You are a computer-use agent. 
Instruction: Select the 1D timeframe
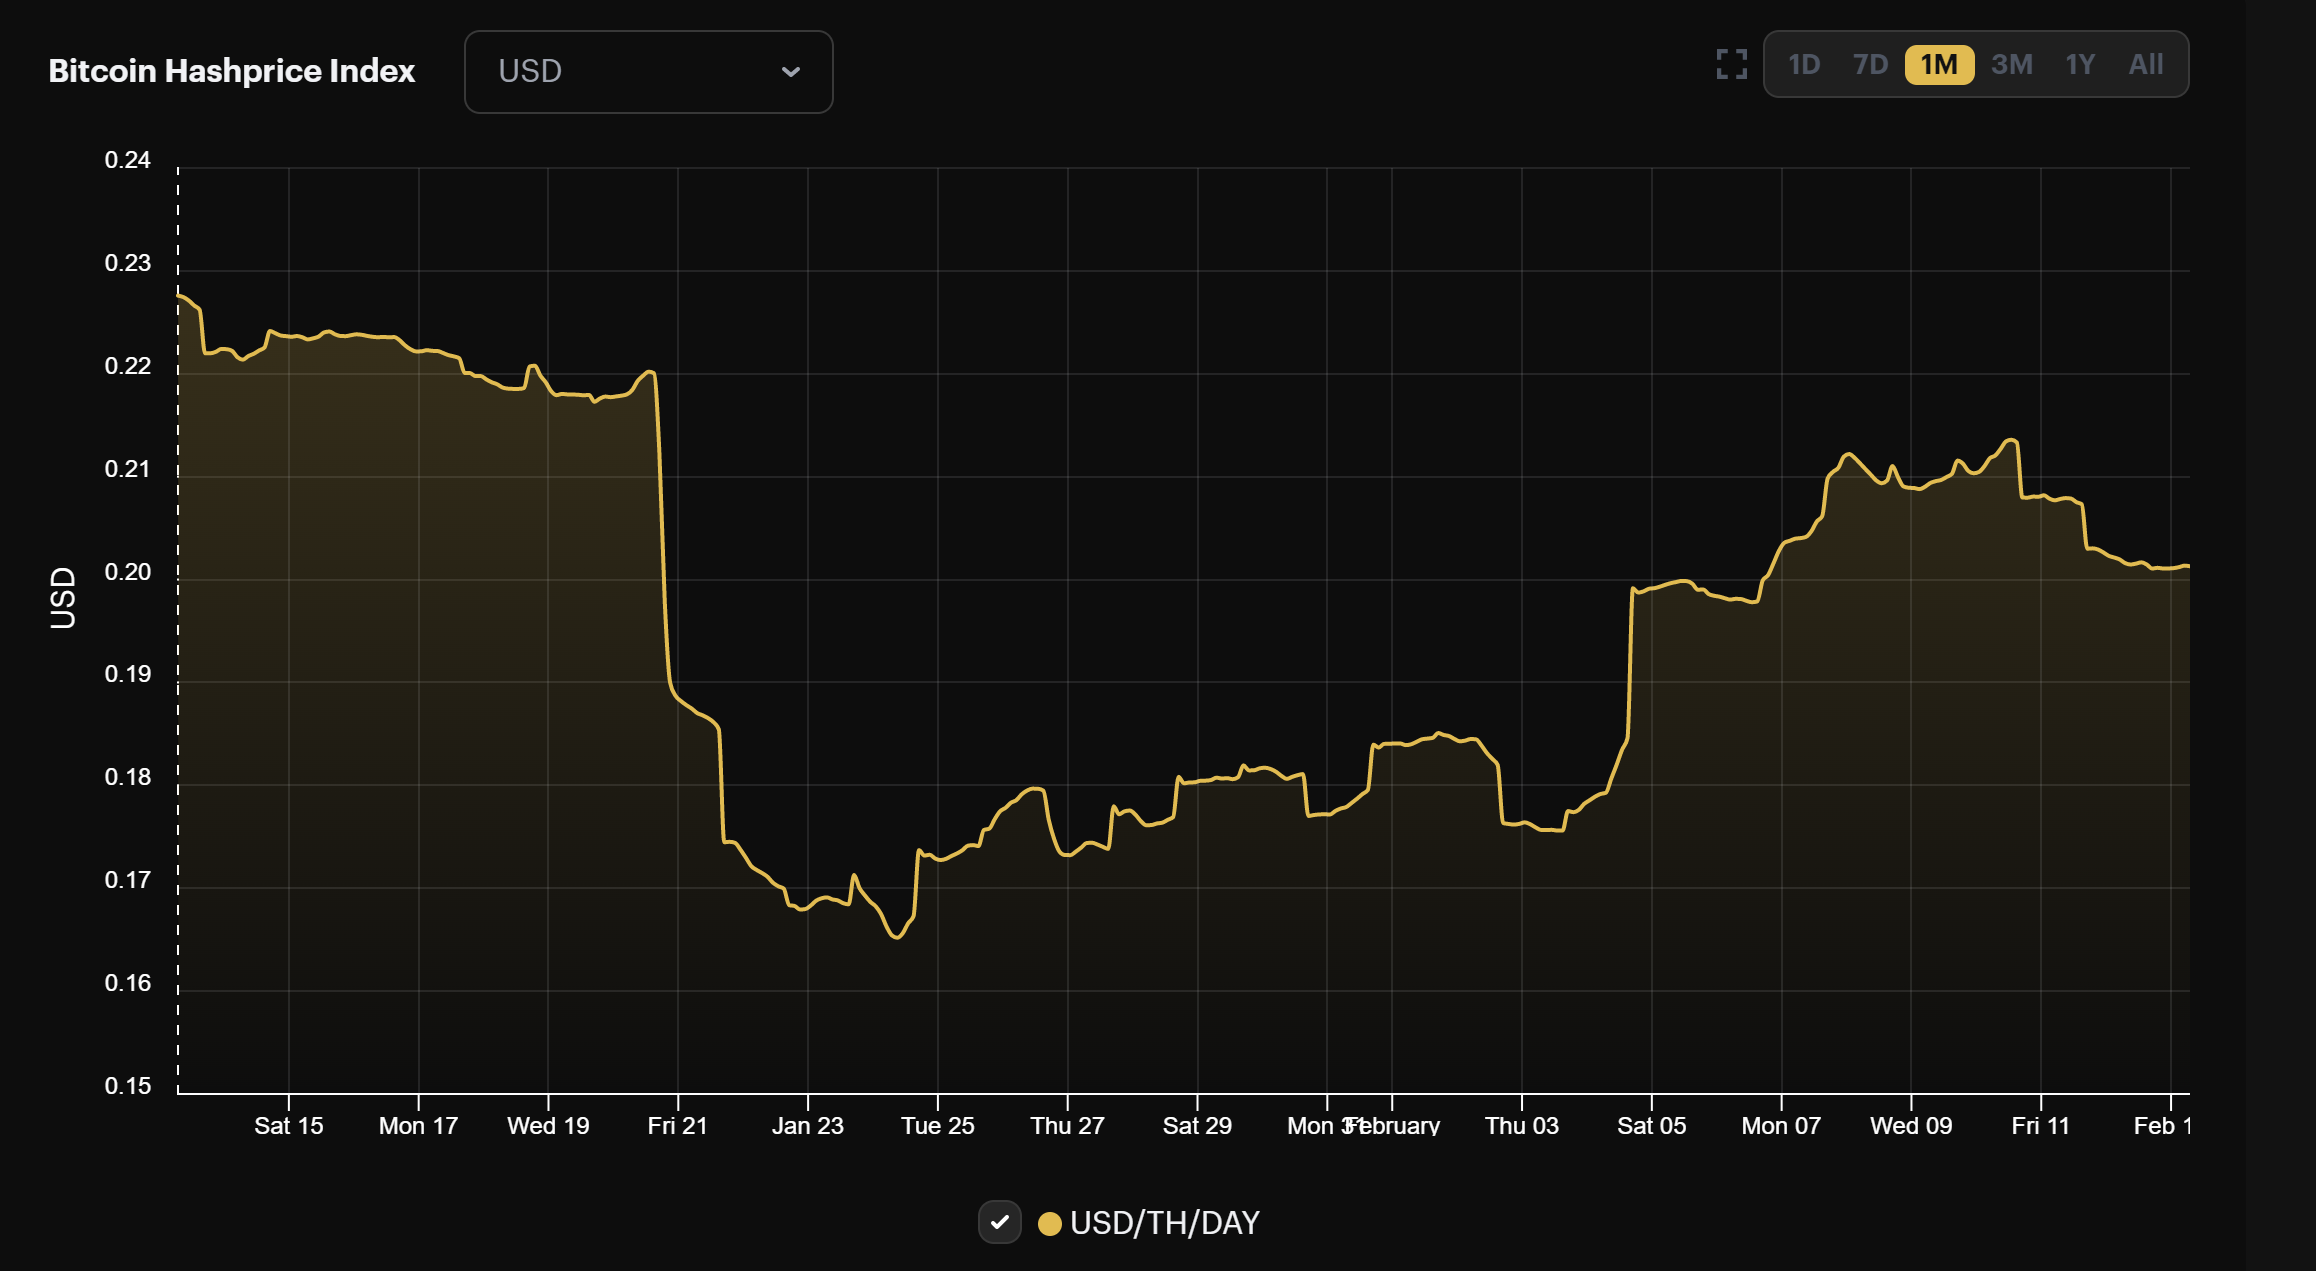click(x=1806, y=64)
